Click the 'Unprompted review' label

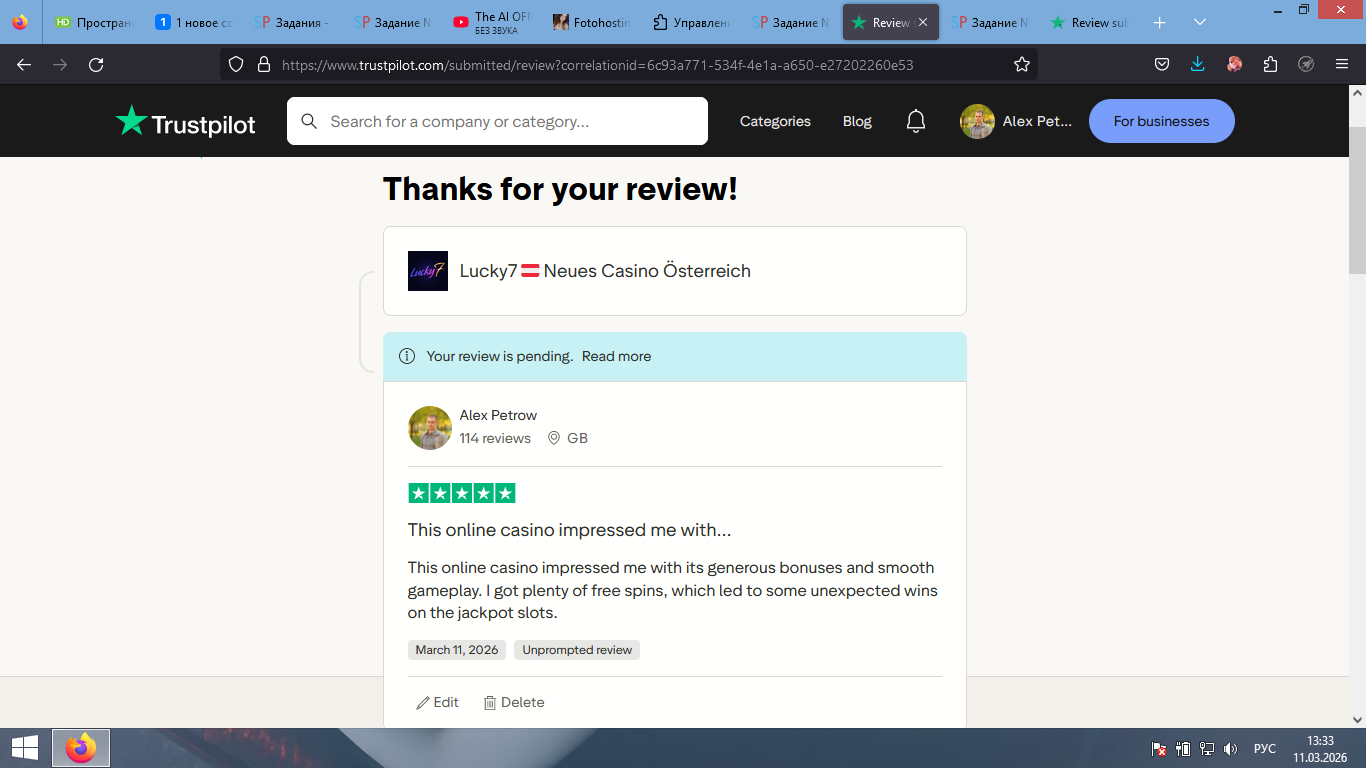[577, 650]
